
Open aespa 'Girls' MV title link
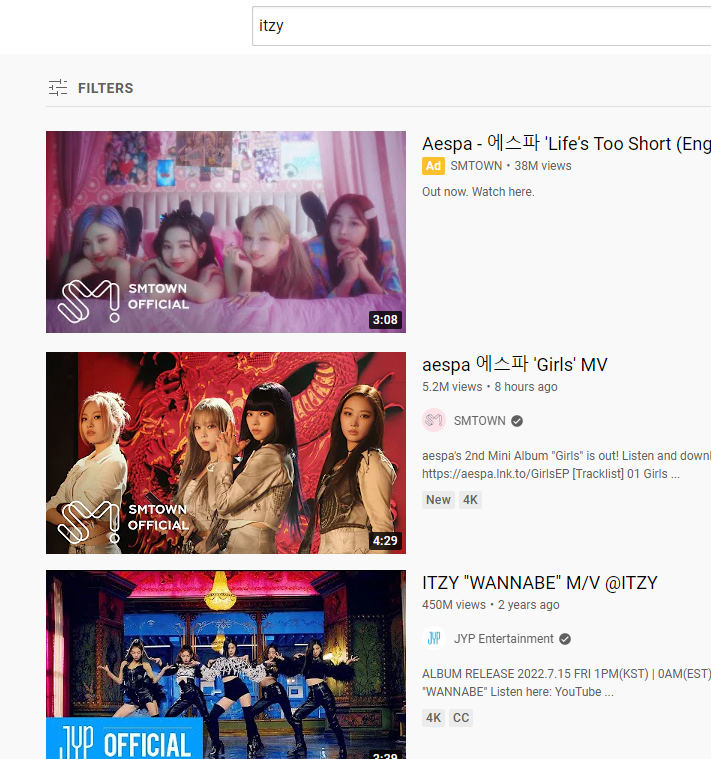514,364
